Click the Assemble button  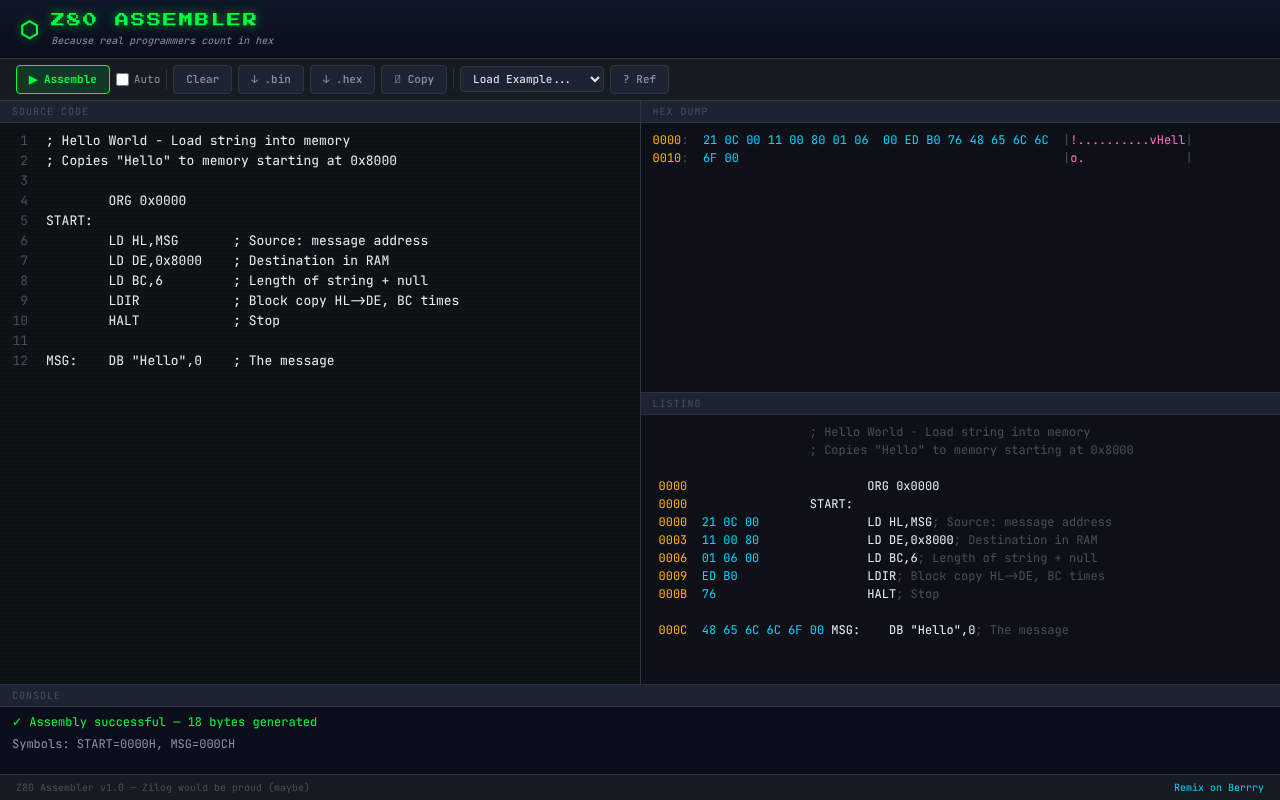point(63,80)
